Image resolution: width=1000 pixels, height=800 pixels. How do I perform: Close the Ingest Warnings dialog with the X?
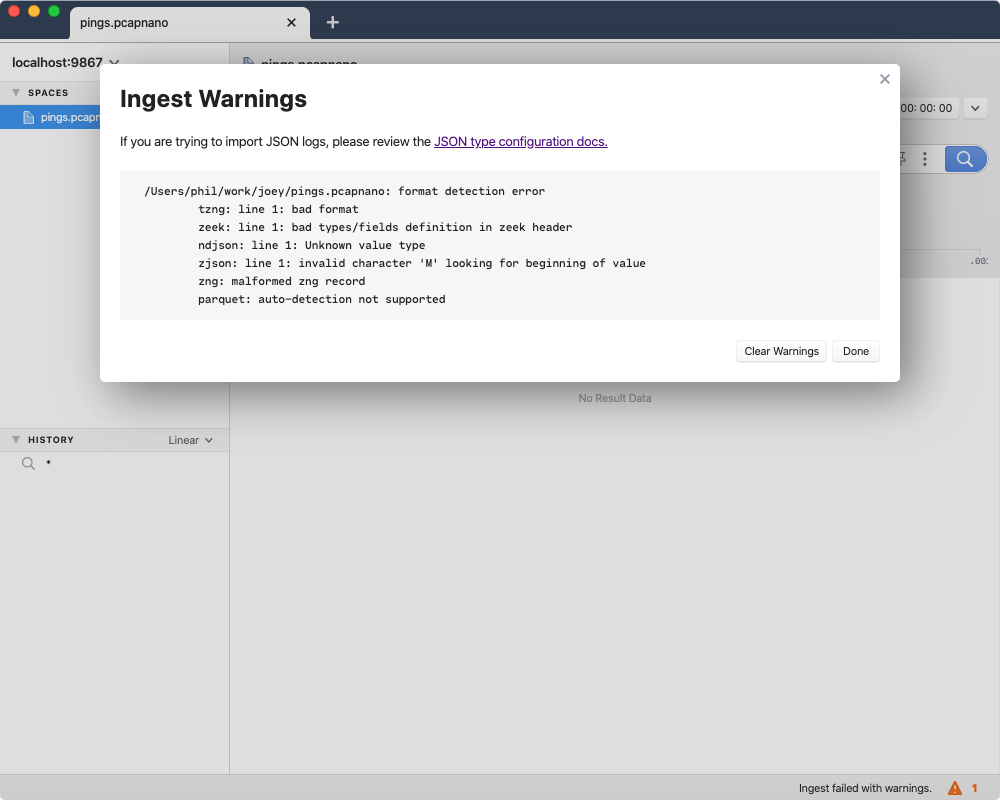click(x=884, y=79)
